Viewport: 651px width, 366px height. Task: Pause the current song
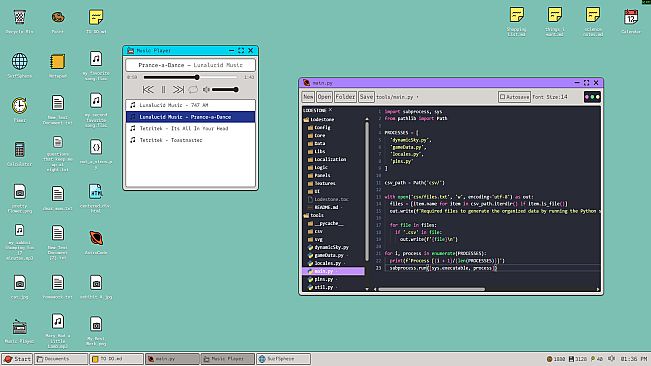(x=163, y=89)
